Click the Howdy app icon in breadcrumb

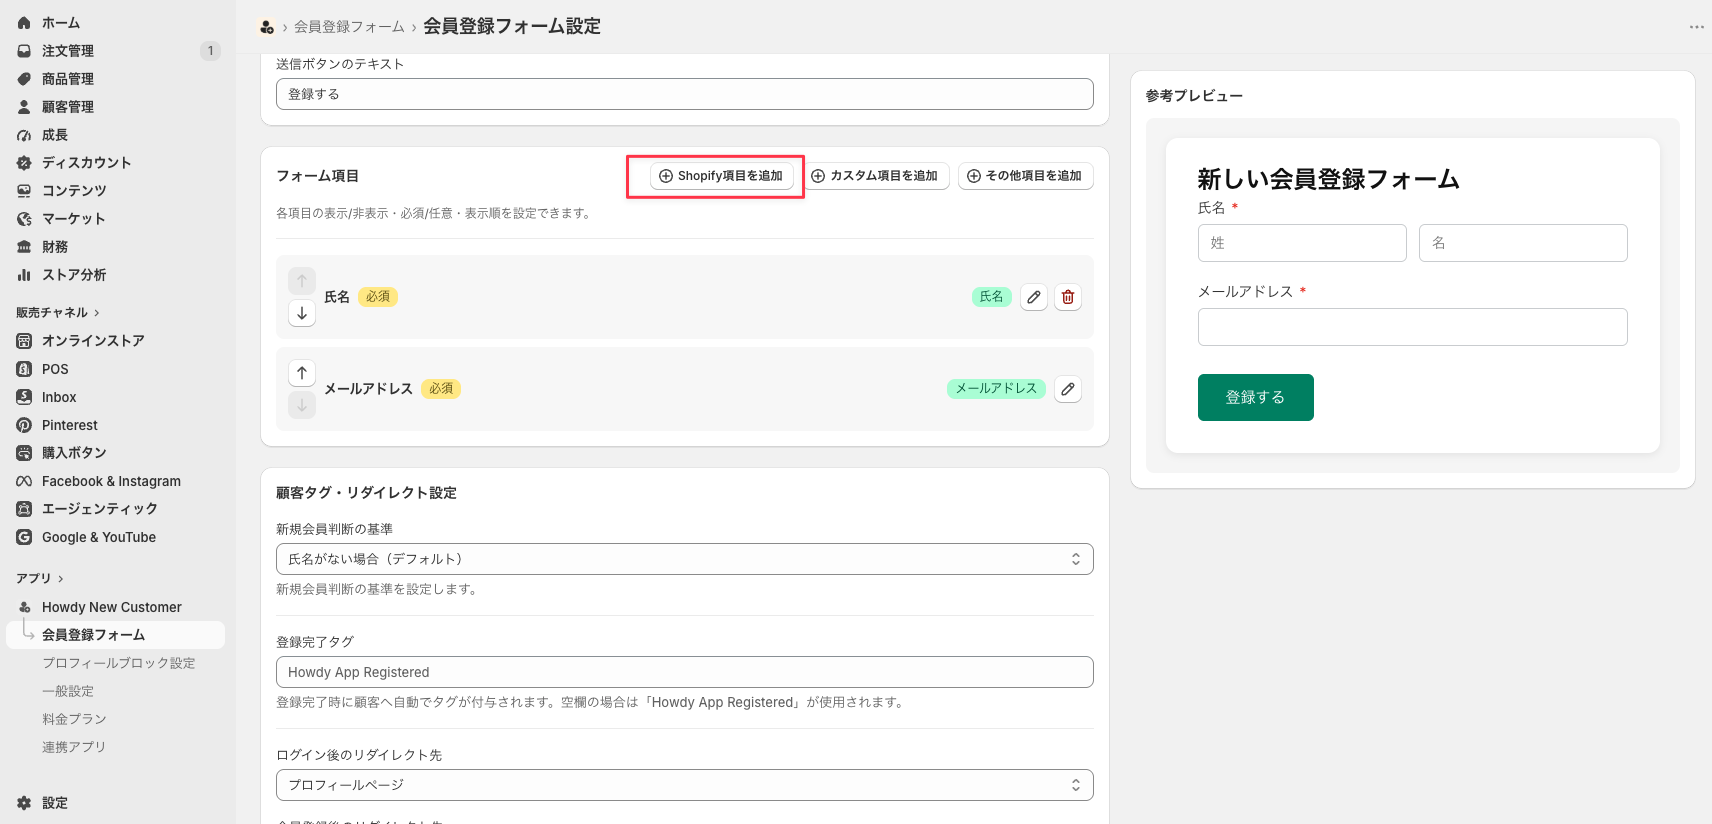click(267, 27)
